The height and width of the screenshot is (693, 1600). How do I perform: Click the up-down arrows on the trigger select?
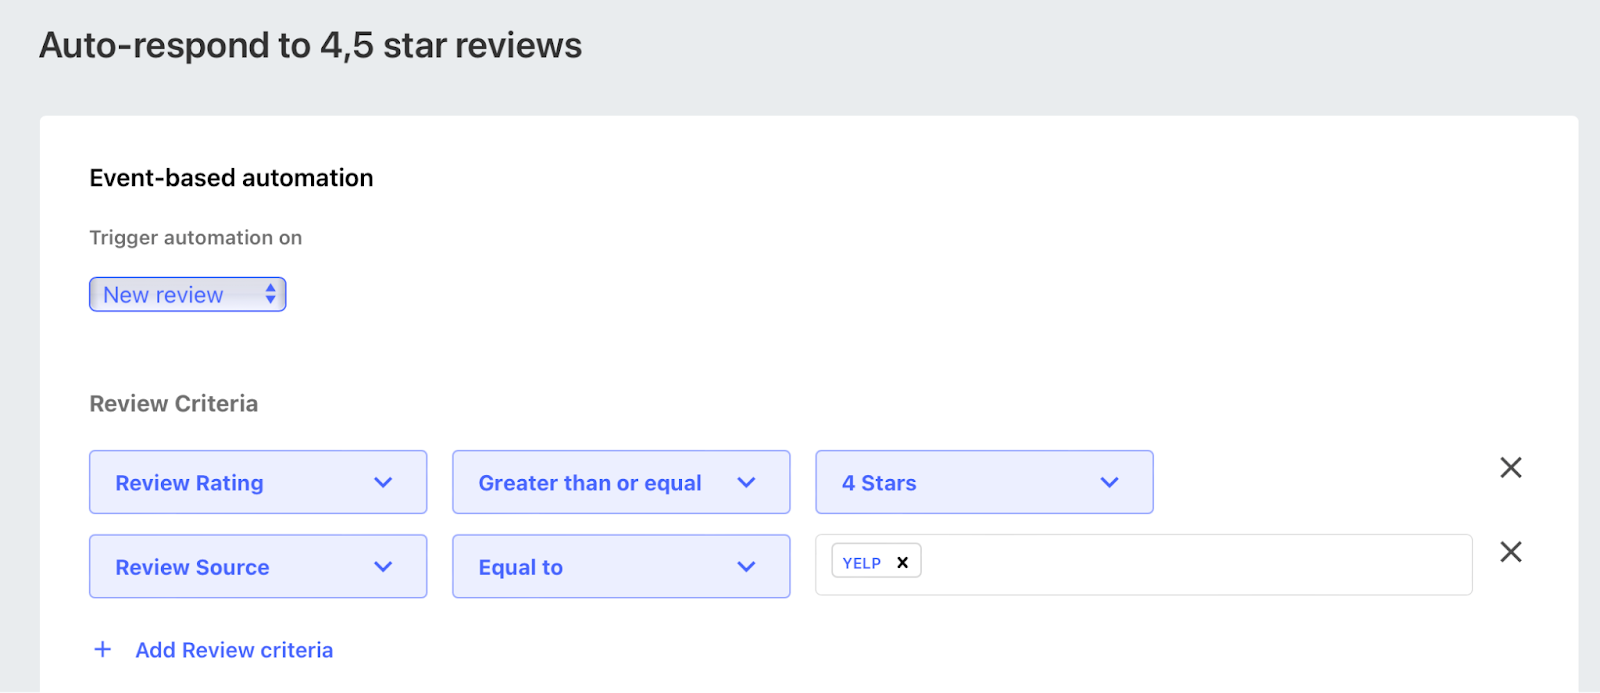point(270,294)
